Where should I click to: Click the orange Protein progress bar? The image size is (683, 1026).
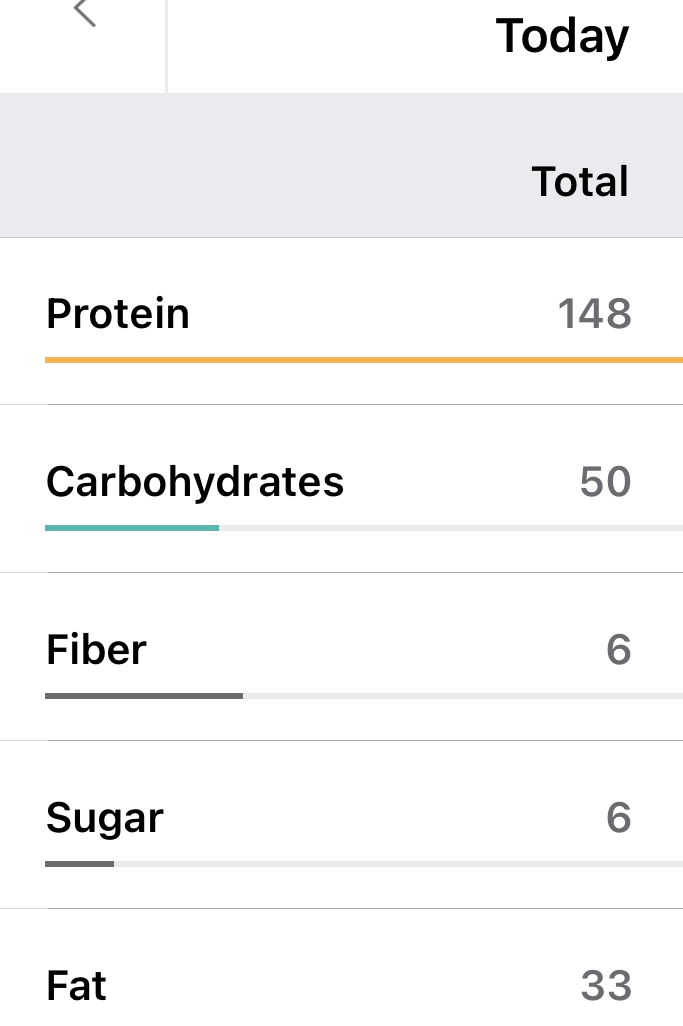(364, 359)
